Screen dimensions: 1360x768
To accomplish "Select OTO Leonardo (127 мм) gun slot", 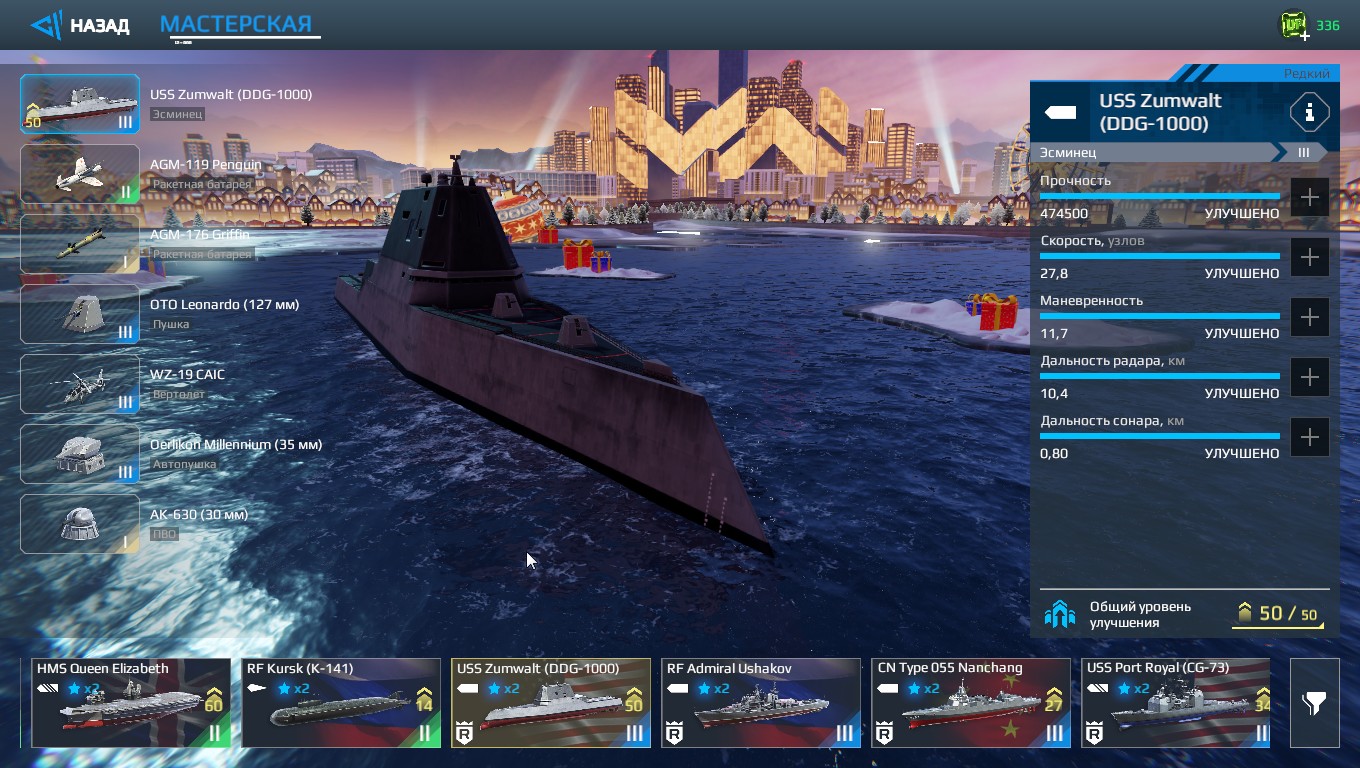I will click(80, 314).
